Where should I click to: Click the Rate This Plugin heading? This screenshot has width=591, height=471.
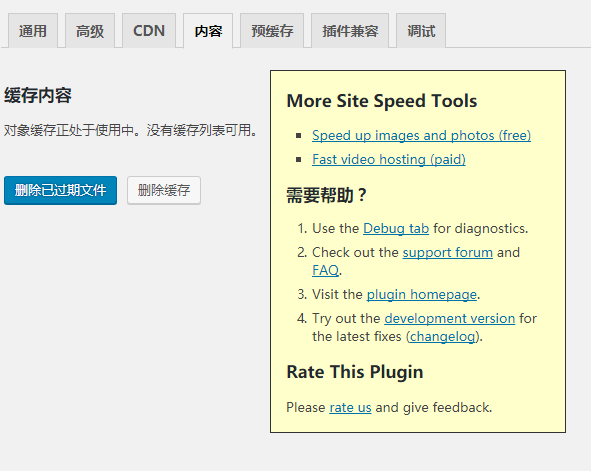coord(355,372)
